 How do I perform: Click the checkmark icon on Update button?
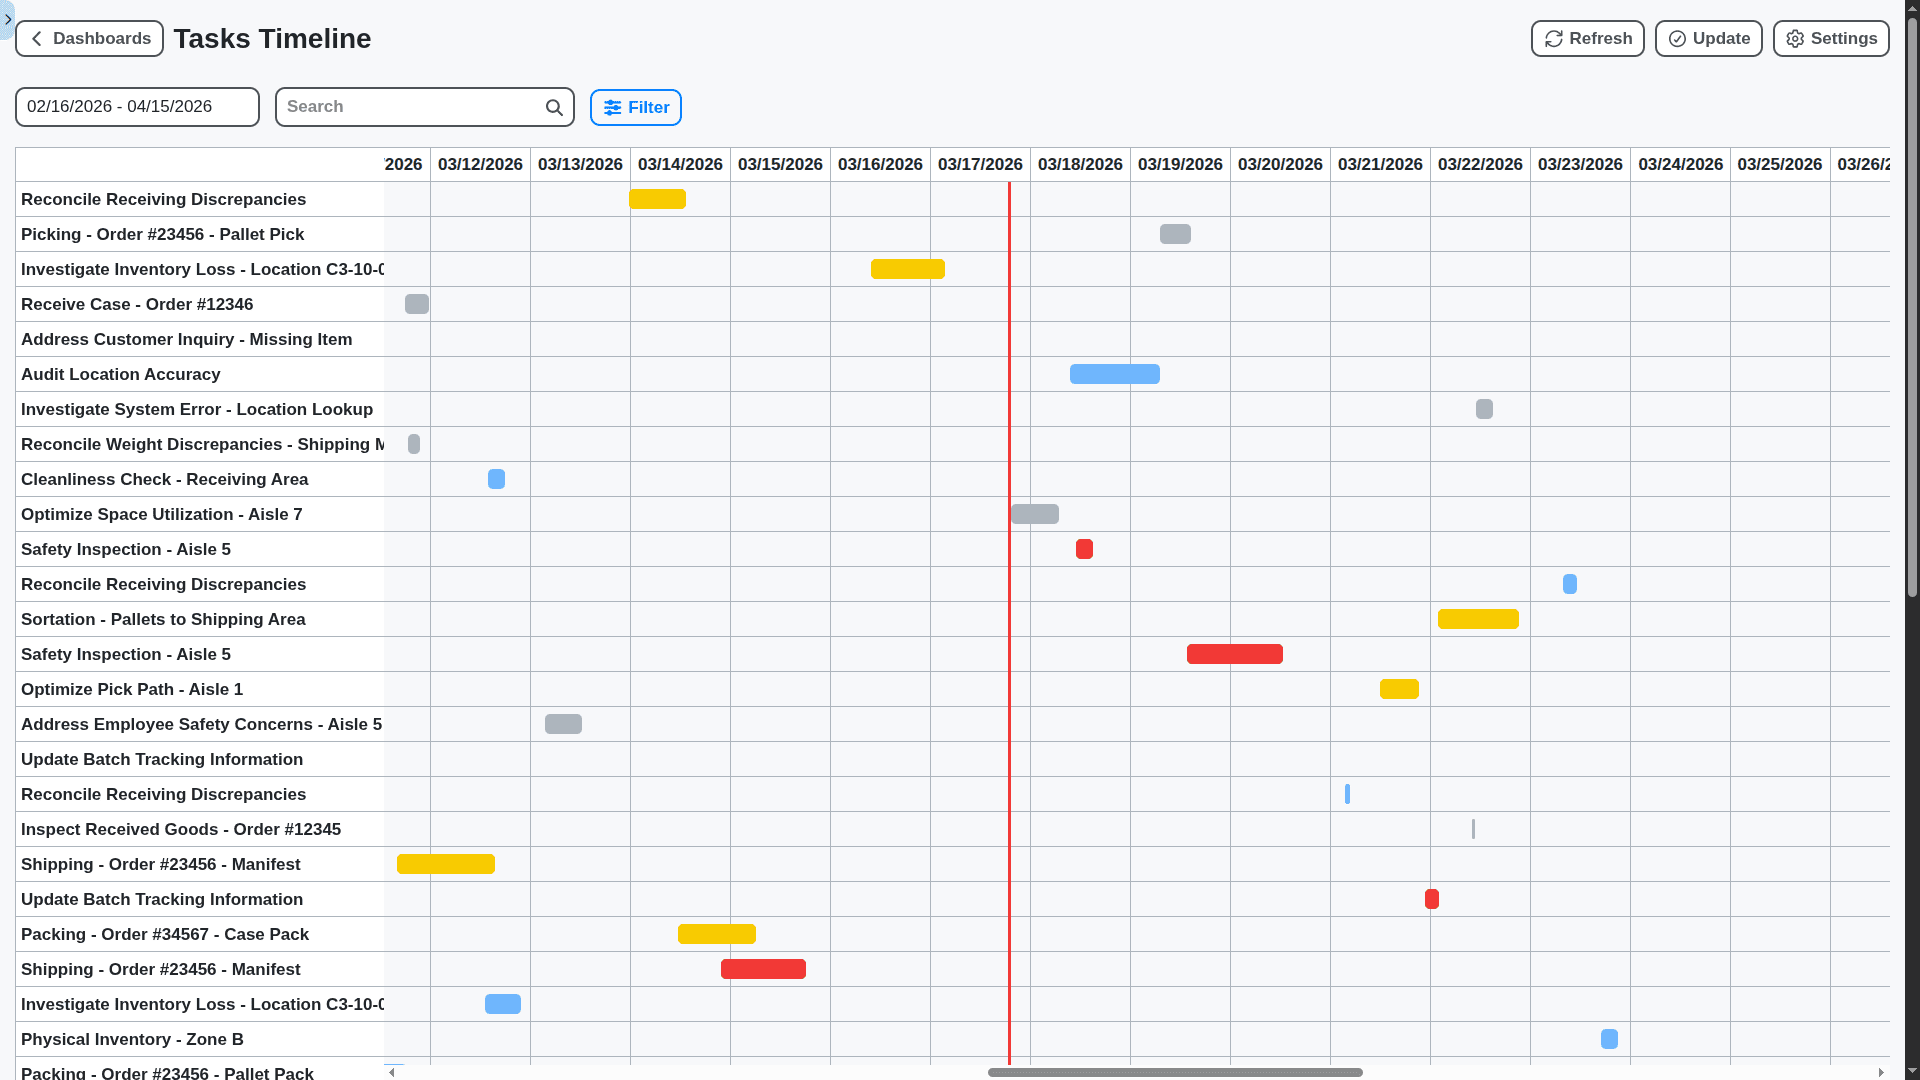pos(1677,38)
